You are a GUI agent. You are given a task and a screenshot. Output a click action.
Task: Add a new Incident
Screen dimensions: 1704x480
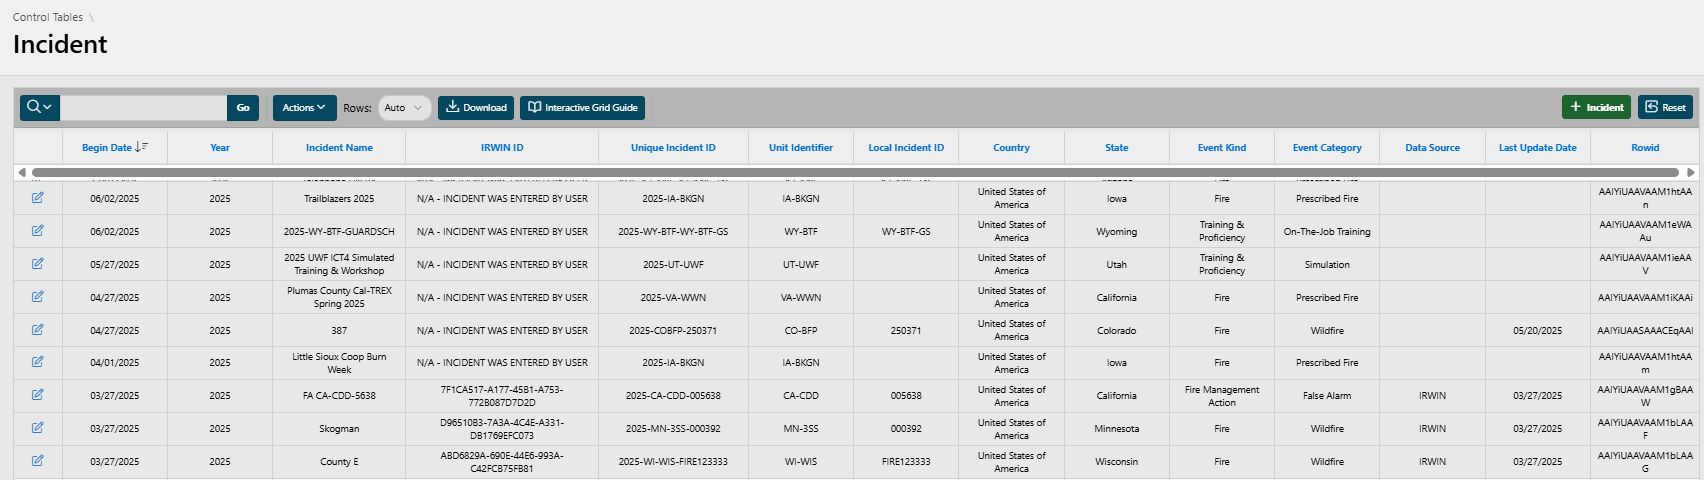(1596, 107)
